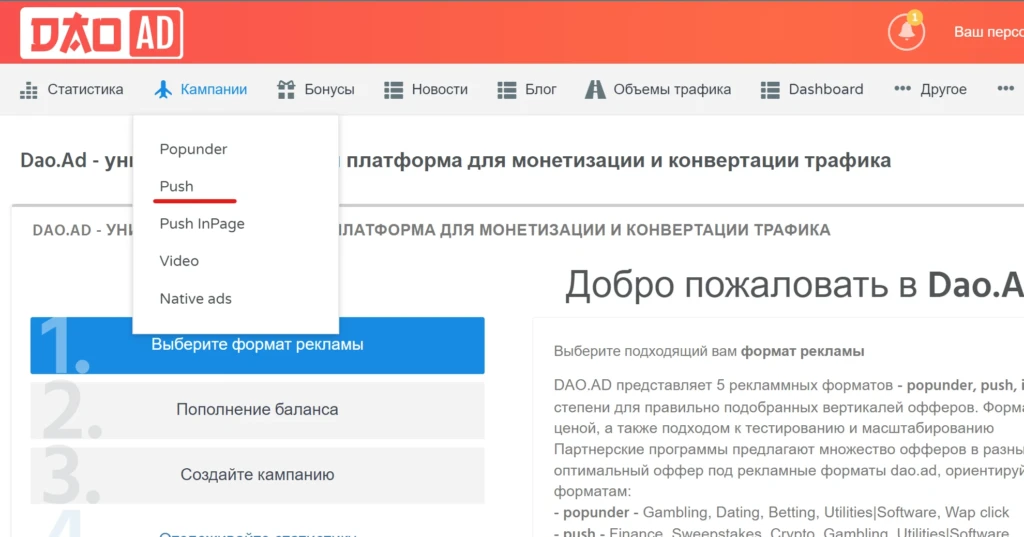The width and height of the screenshot is (1024, 537).
Task: Open the rightmost three-dots overflow menu
Action: pos(1006,89)
